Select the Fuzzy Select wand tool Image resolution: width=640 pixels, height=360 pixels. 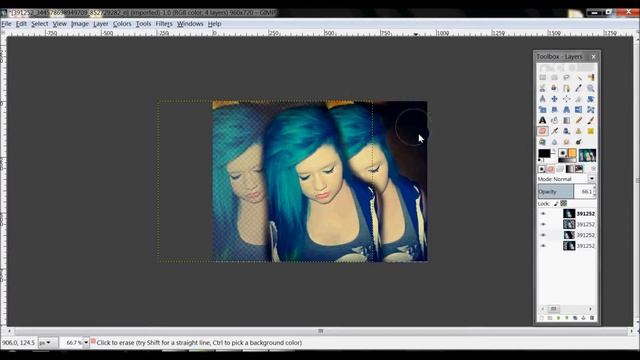point(578,77)
